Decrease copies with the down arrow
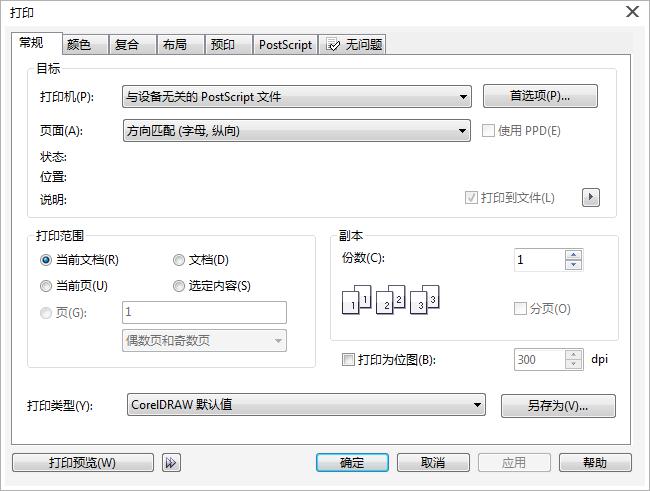The width and height of the screenshot is (650, 491). point(574,265)
